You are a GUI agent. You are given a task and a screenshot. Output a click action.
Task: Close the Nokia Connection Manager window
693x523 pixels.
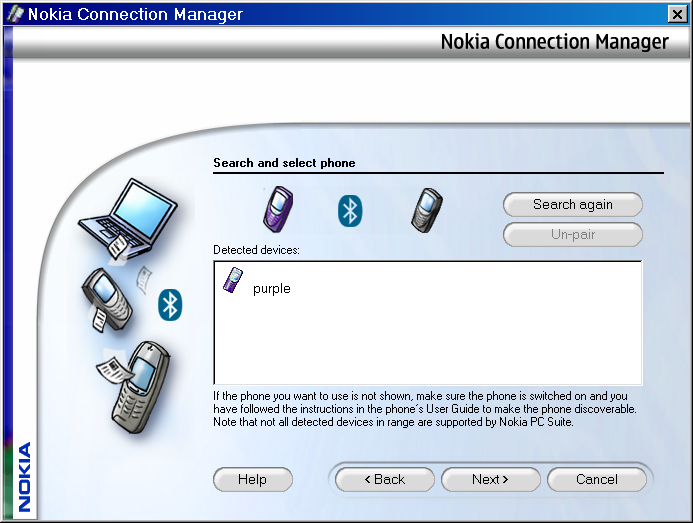click(677, 14)
